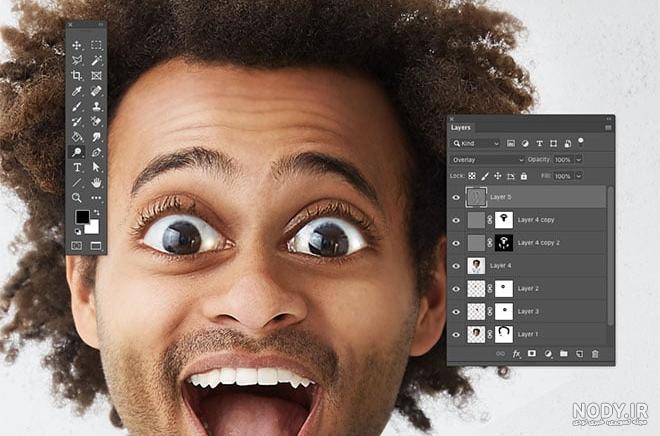Reset to default foreground and background colors

pos(78,231)
